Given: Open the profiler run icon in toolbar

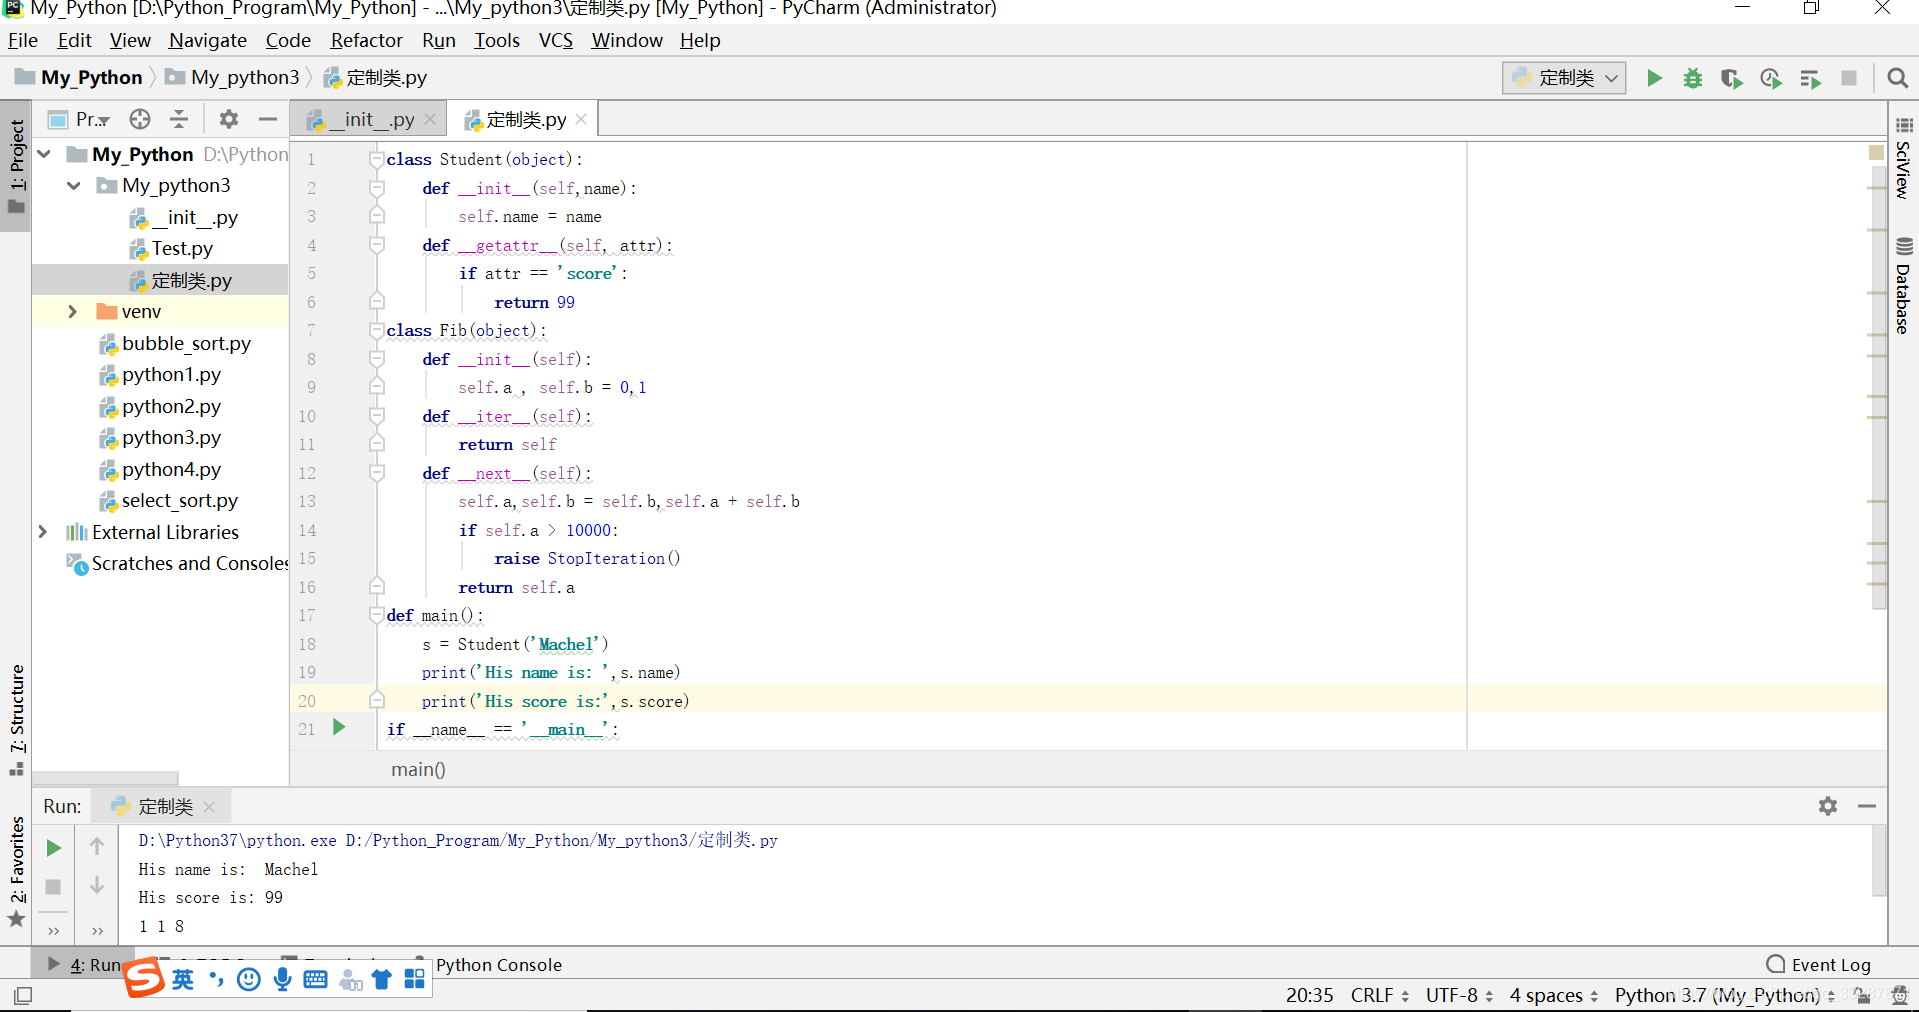Looking at the screenshot, I should [x=1771, y=78].
